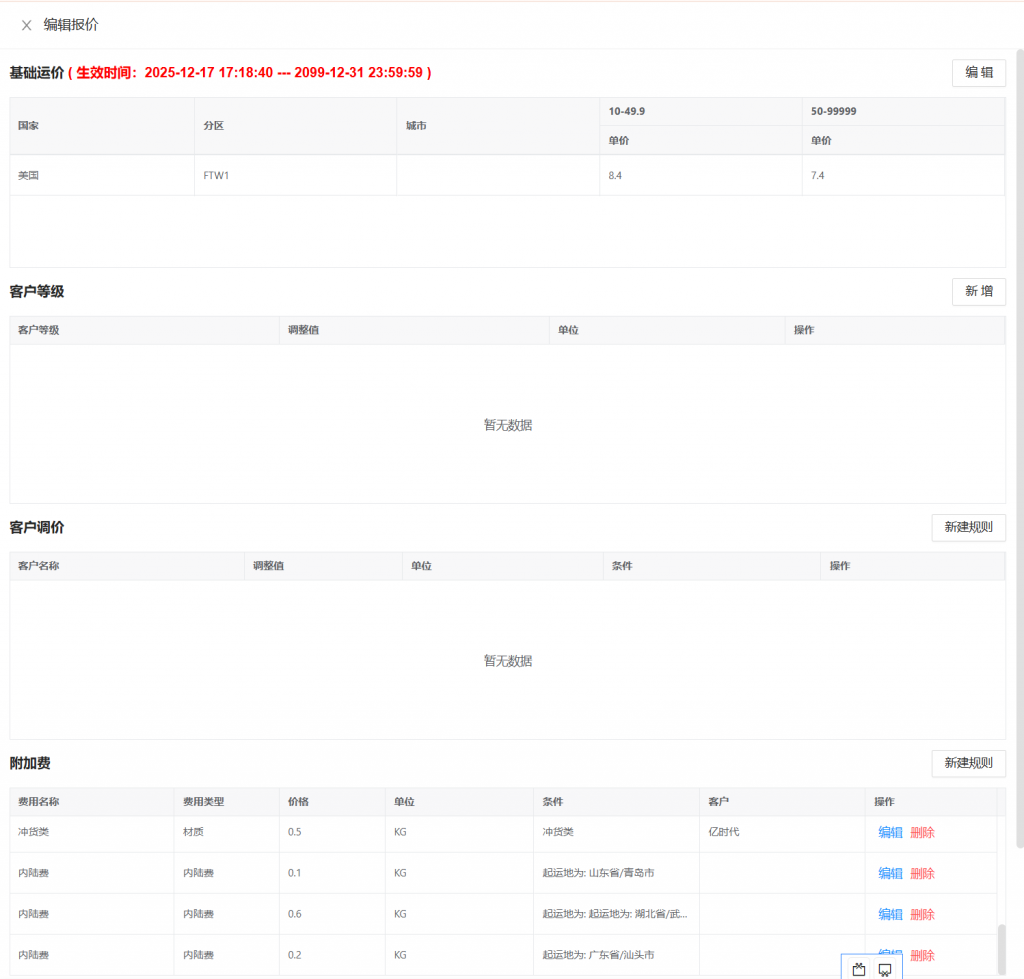Screen dimensions: 1024x979
Task: Click 编辑 button for 基础运价 section
Action: click(978, 73)
